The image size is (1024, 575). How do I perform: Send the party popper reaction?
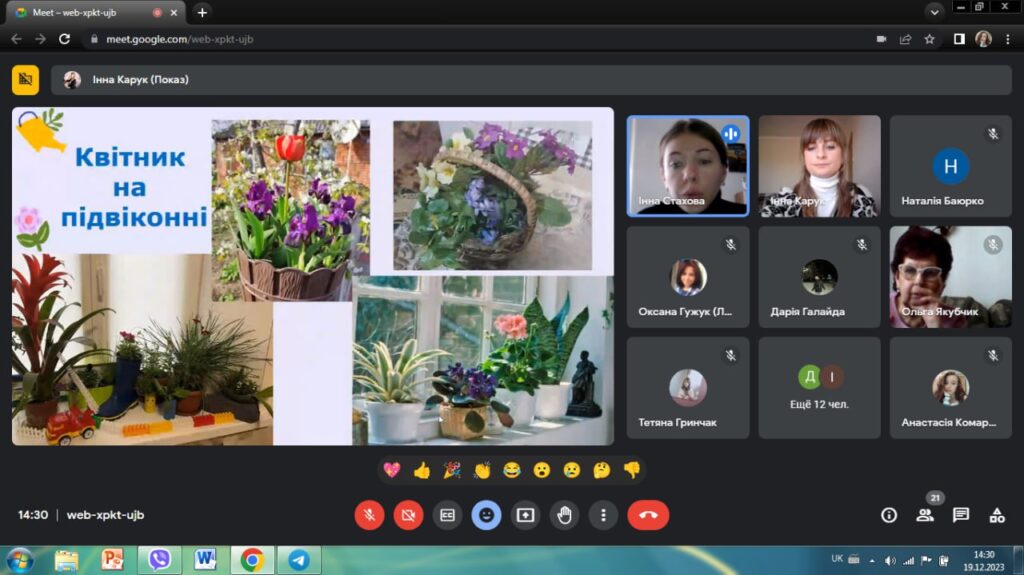[x=451, y=470]
